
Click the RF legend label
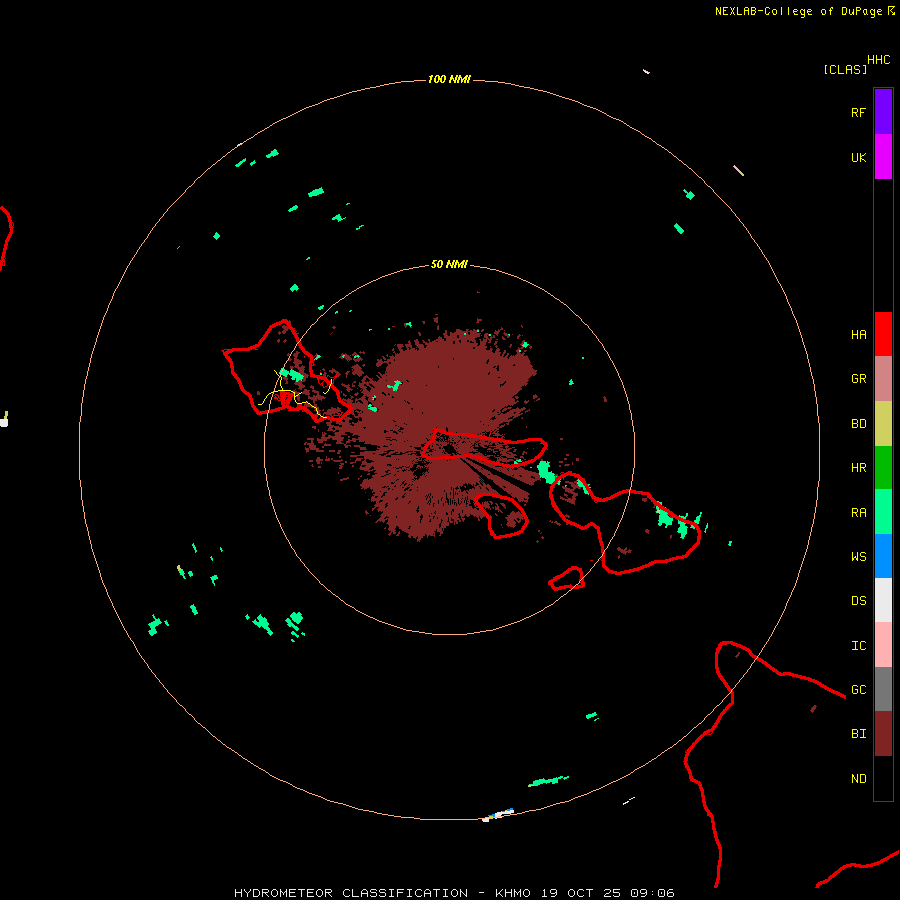pos(858,113)
